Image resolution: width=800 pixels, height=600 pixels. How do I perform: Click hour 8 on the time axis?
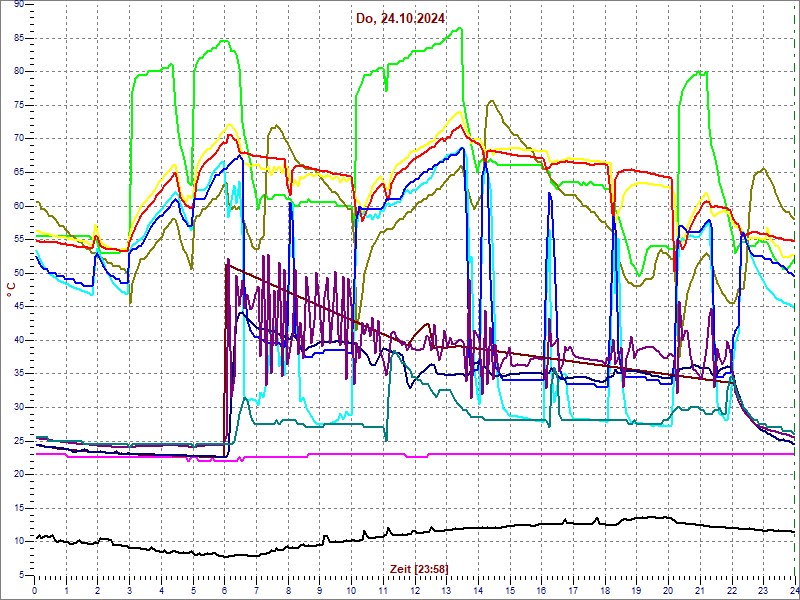tap(288, 590)
